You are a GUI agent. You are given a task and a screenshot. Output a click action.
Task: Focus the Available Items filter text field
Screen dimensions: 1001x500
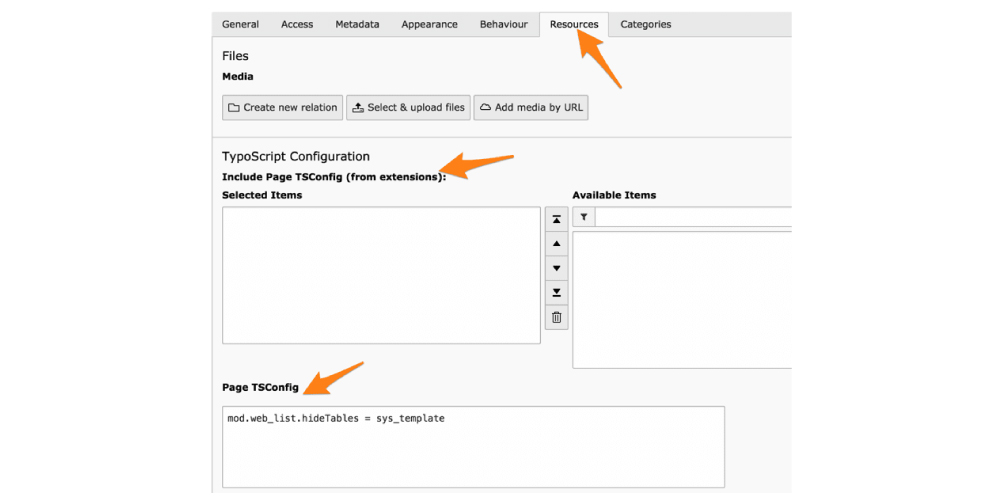(692, 217)
